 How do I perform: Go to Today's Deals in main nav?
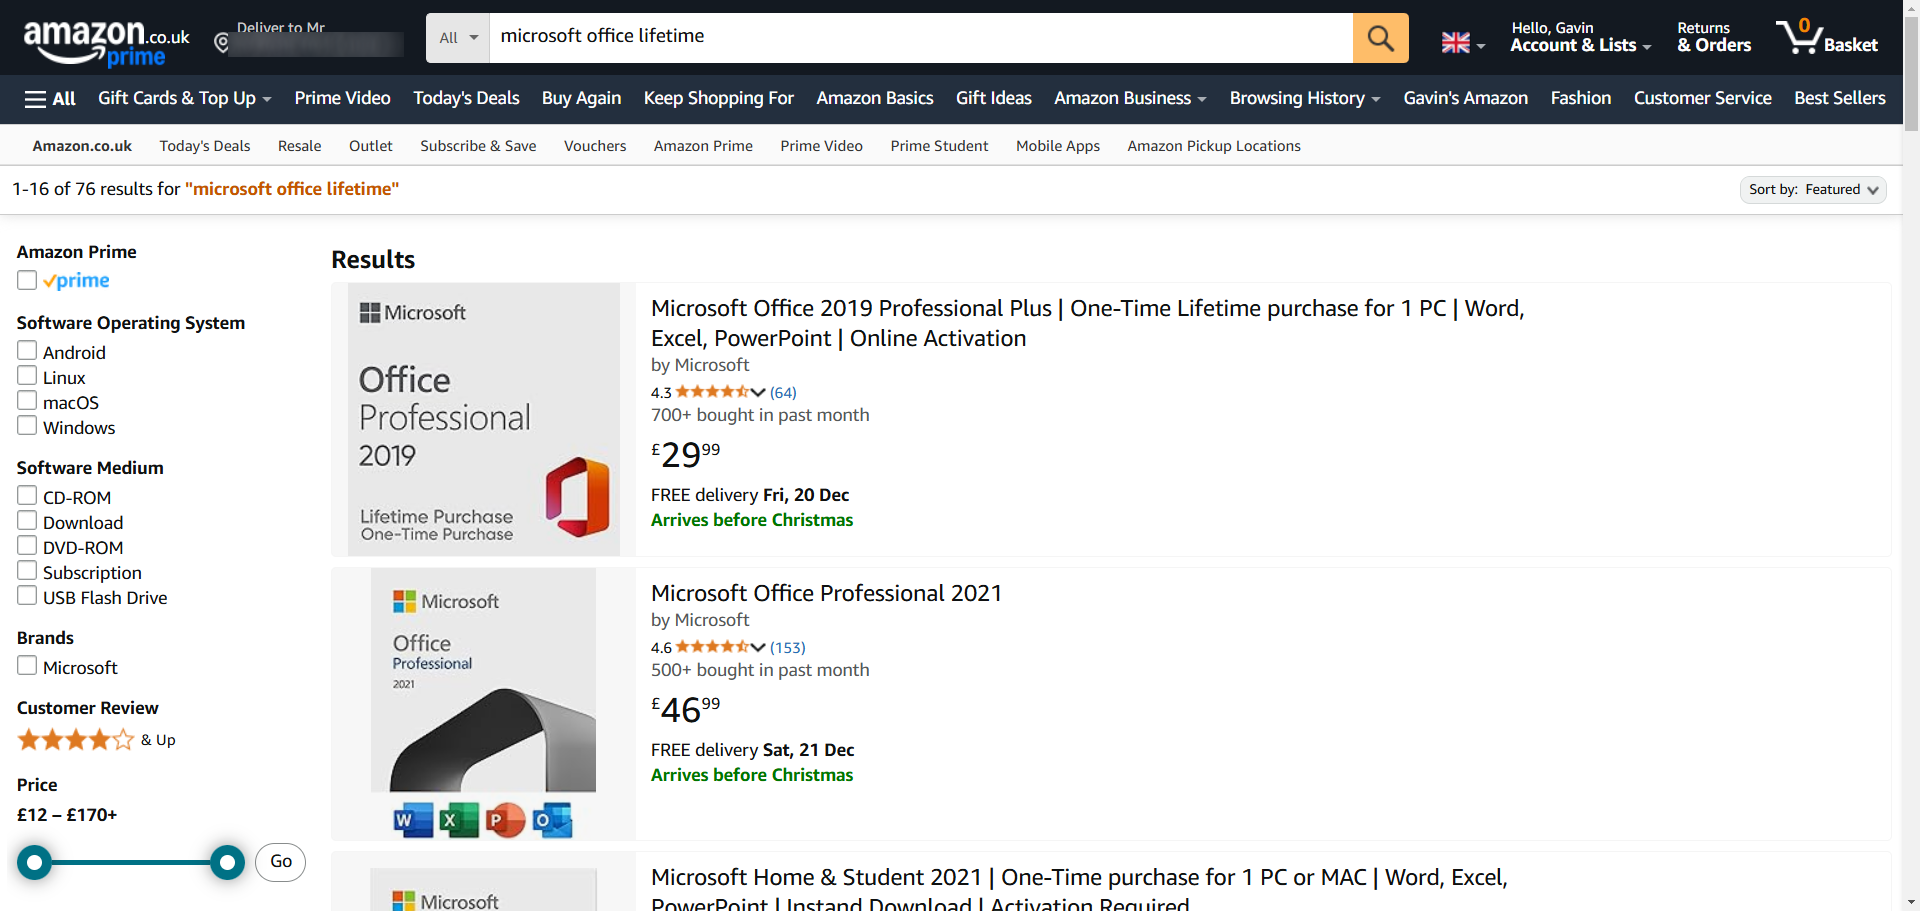[466, 98]
